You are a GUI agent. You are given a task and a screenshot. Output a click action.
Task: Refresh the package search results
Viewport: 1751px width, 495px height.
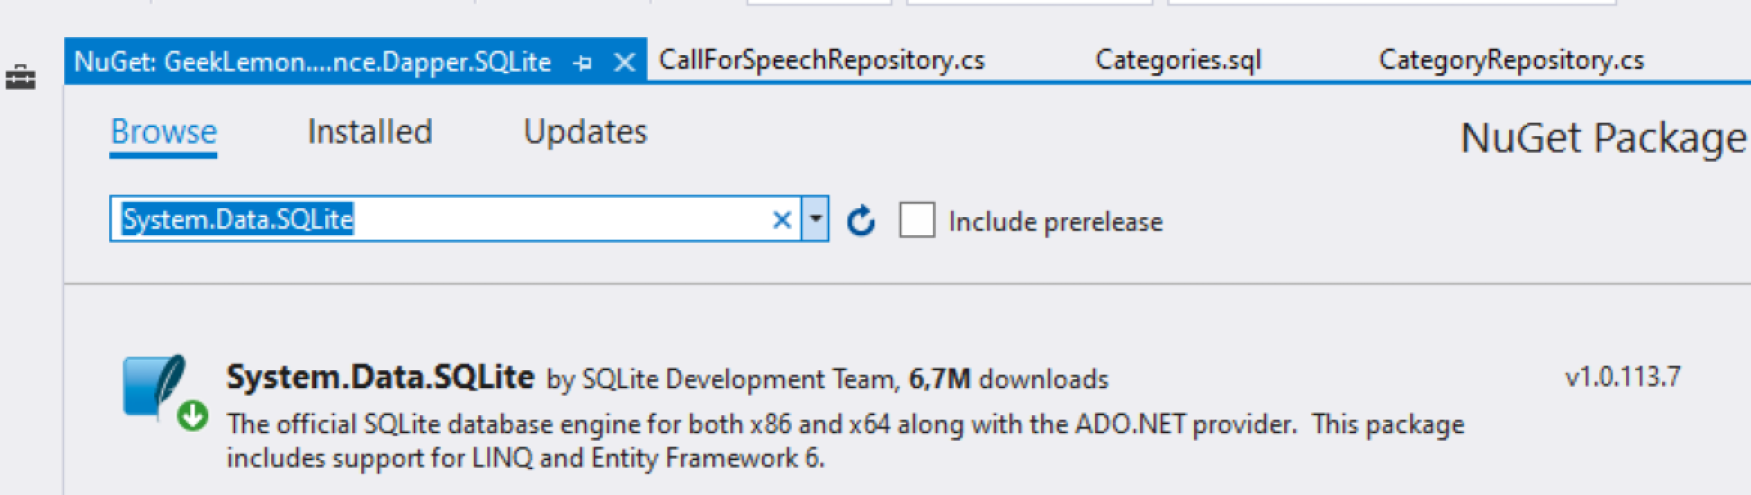click(x=861, y=220)
